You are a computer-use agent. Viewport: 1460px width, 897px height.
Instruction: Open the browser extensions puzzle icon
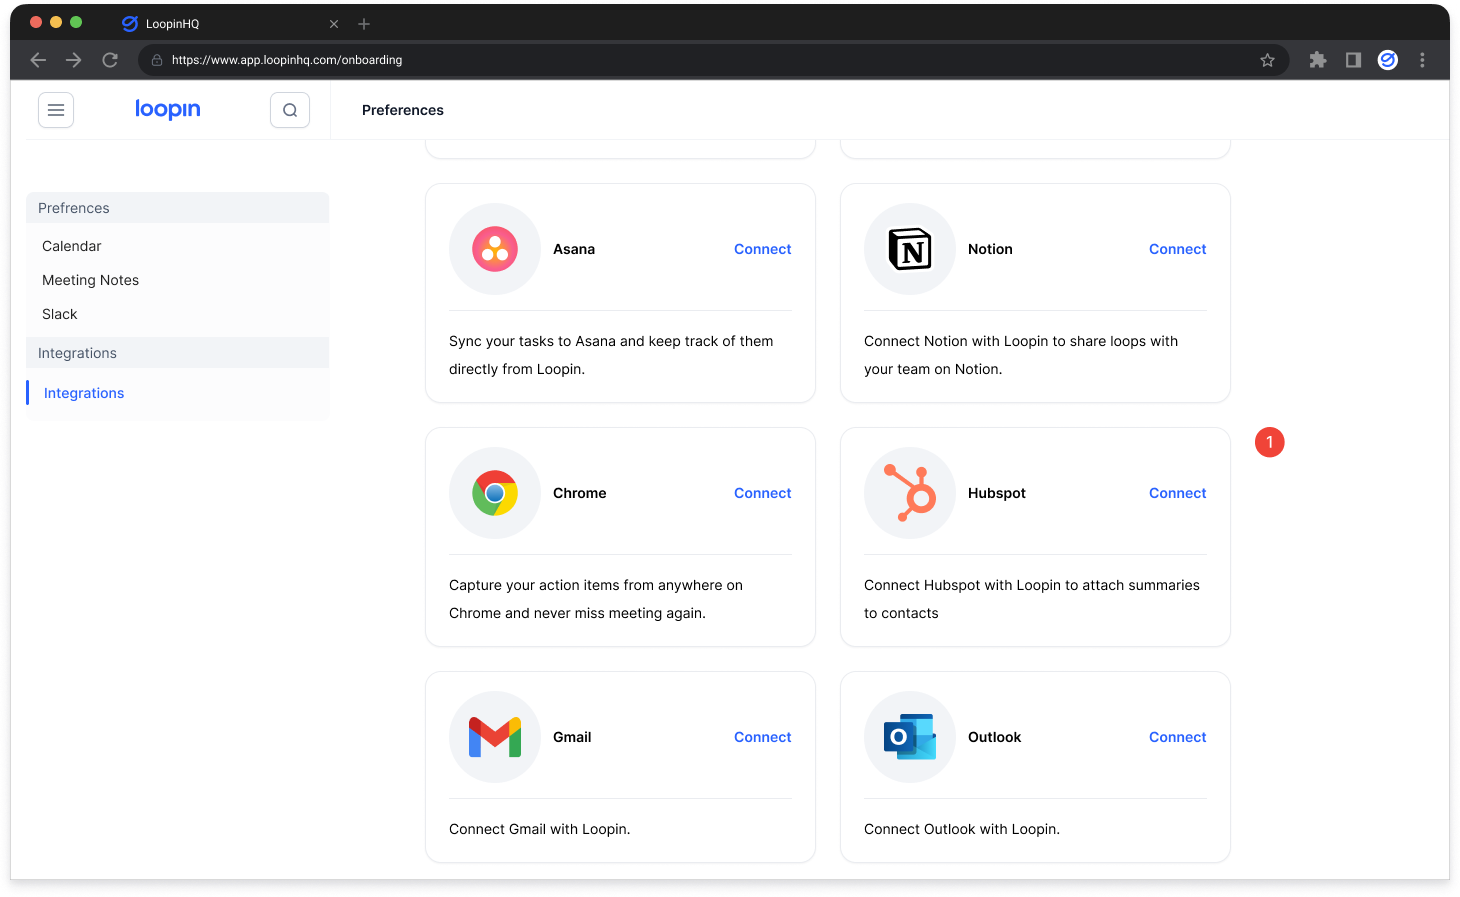point(1318,60)
